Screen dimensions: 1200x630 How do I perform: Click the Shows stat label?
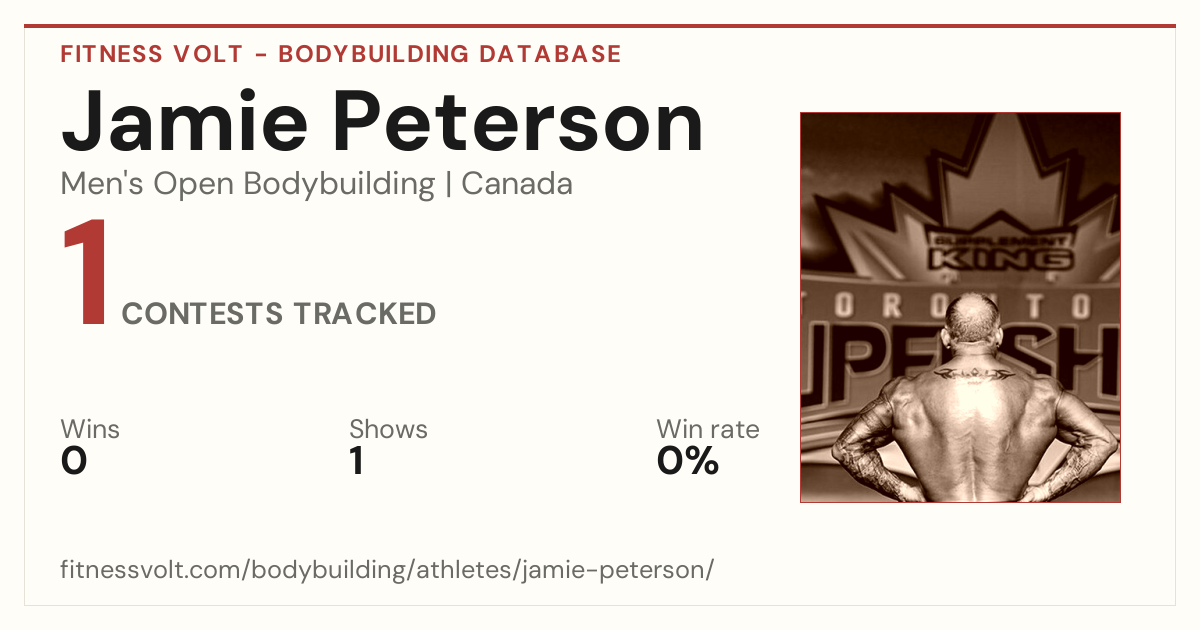pos(388,430)
